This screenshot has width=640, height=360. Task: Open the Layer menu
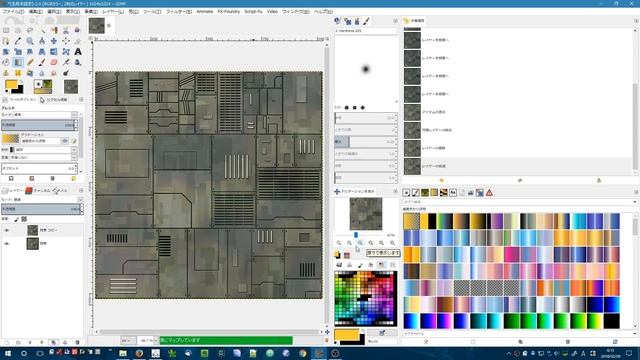pyautogui.click(x=113, y=12)
